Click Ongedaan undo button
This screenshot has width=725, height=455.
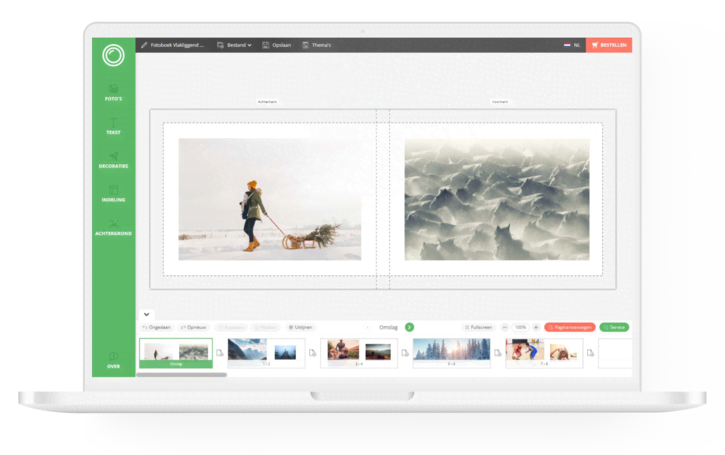[156, 327]
